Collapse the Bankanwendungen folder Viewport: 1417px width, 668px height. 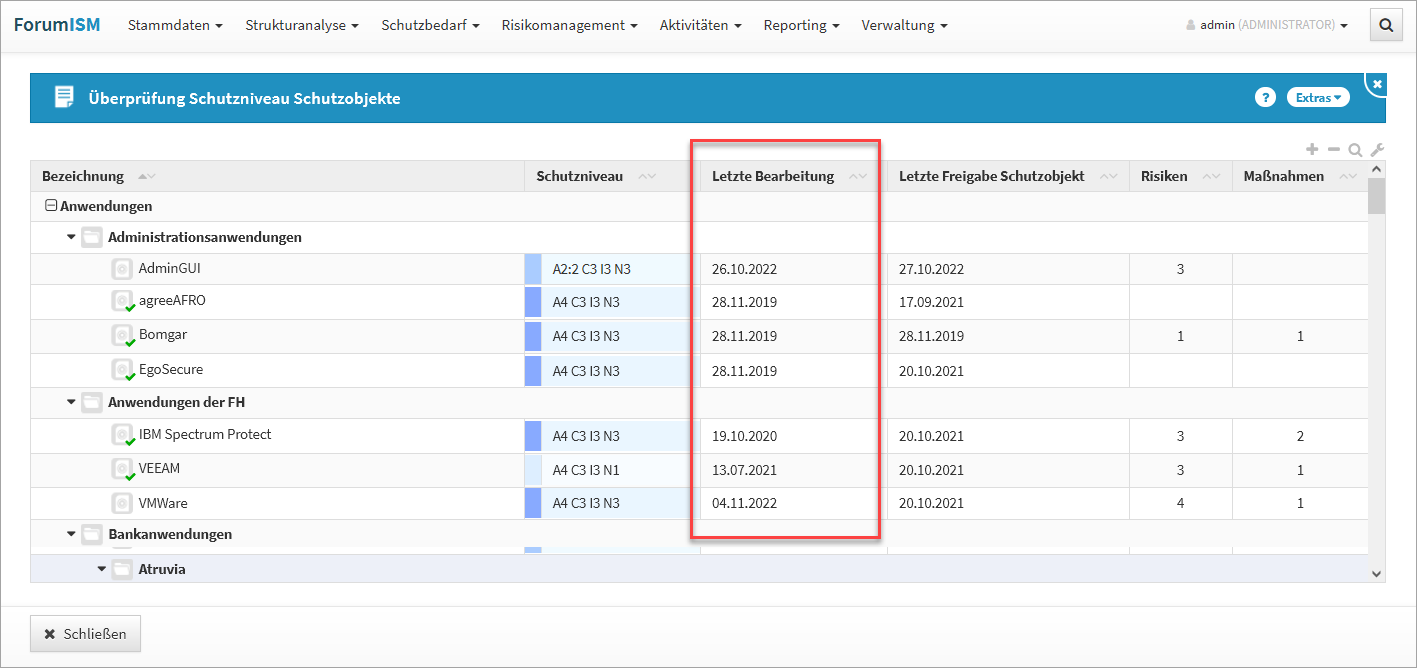click(71, 534)
